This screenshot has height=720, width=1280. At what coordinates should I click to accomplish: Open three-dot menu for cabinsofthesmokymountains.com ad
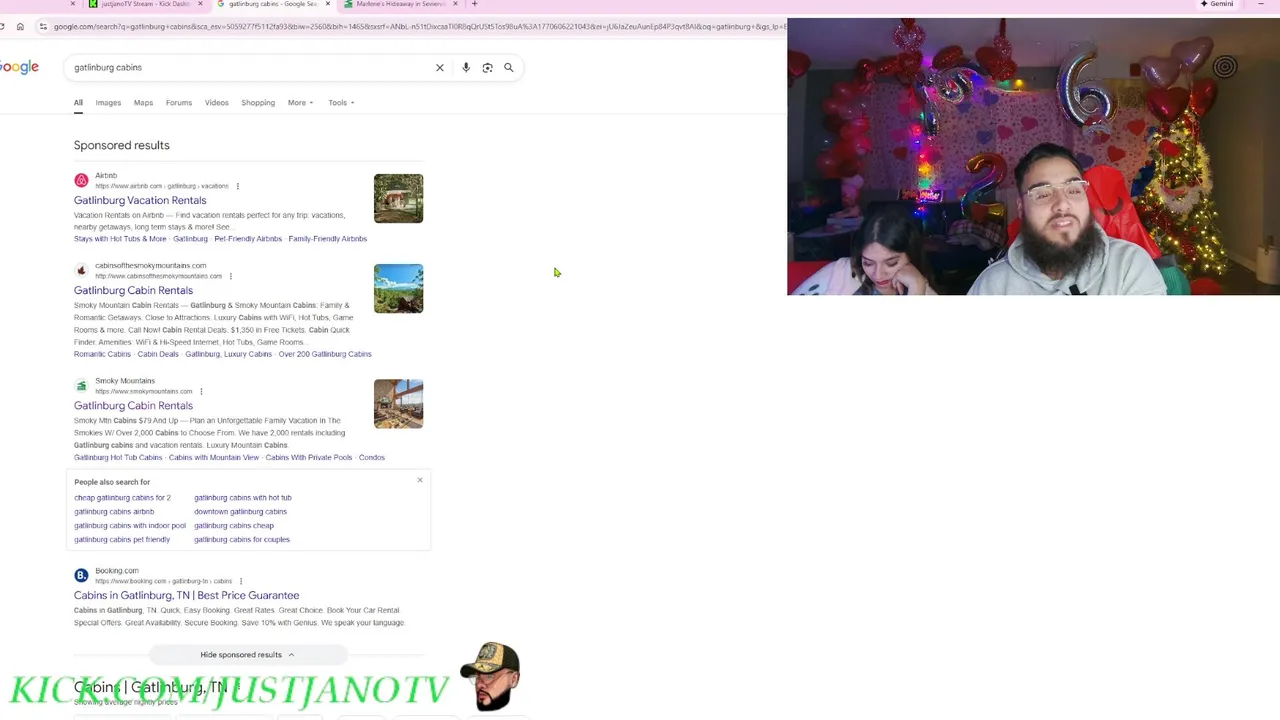tap(230, 276)
